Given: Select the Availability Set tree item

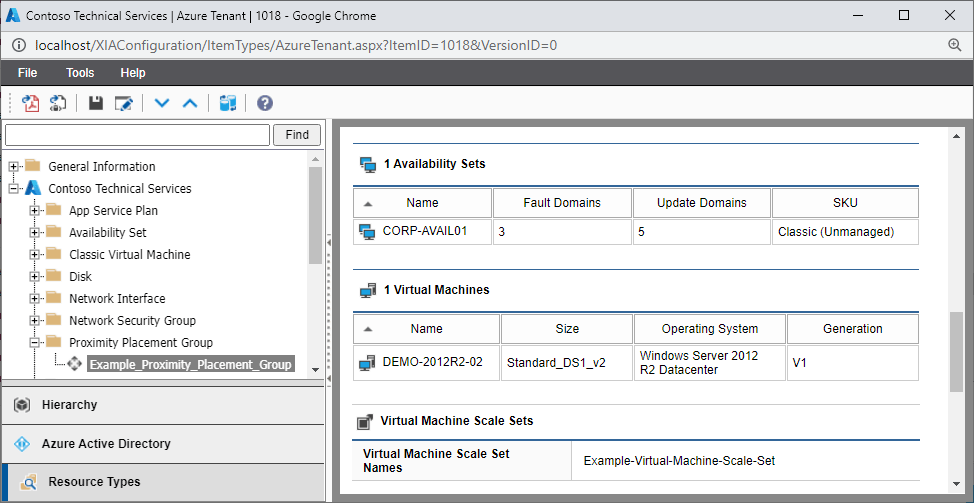Looking at the screenshot, I should pyautogui.click(x=108, y=232).
